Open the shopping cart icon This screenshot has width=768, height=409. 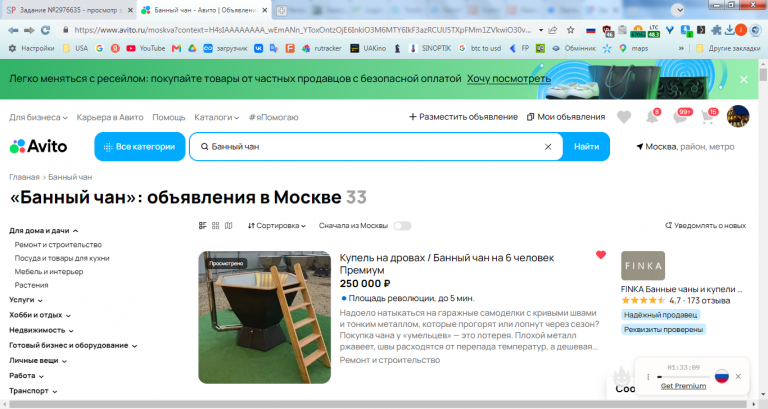point(708,117)
